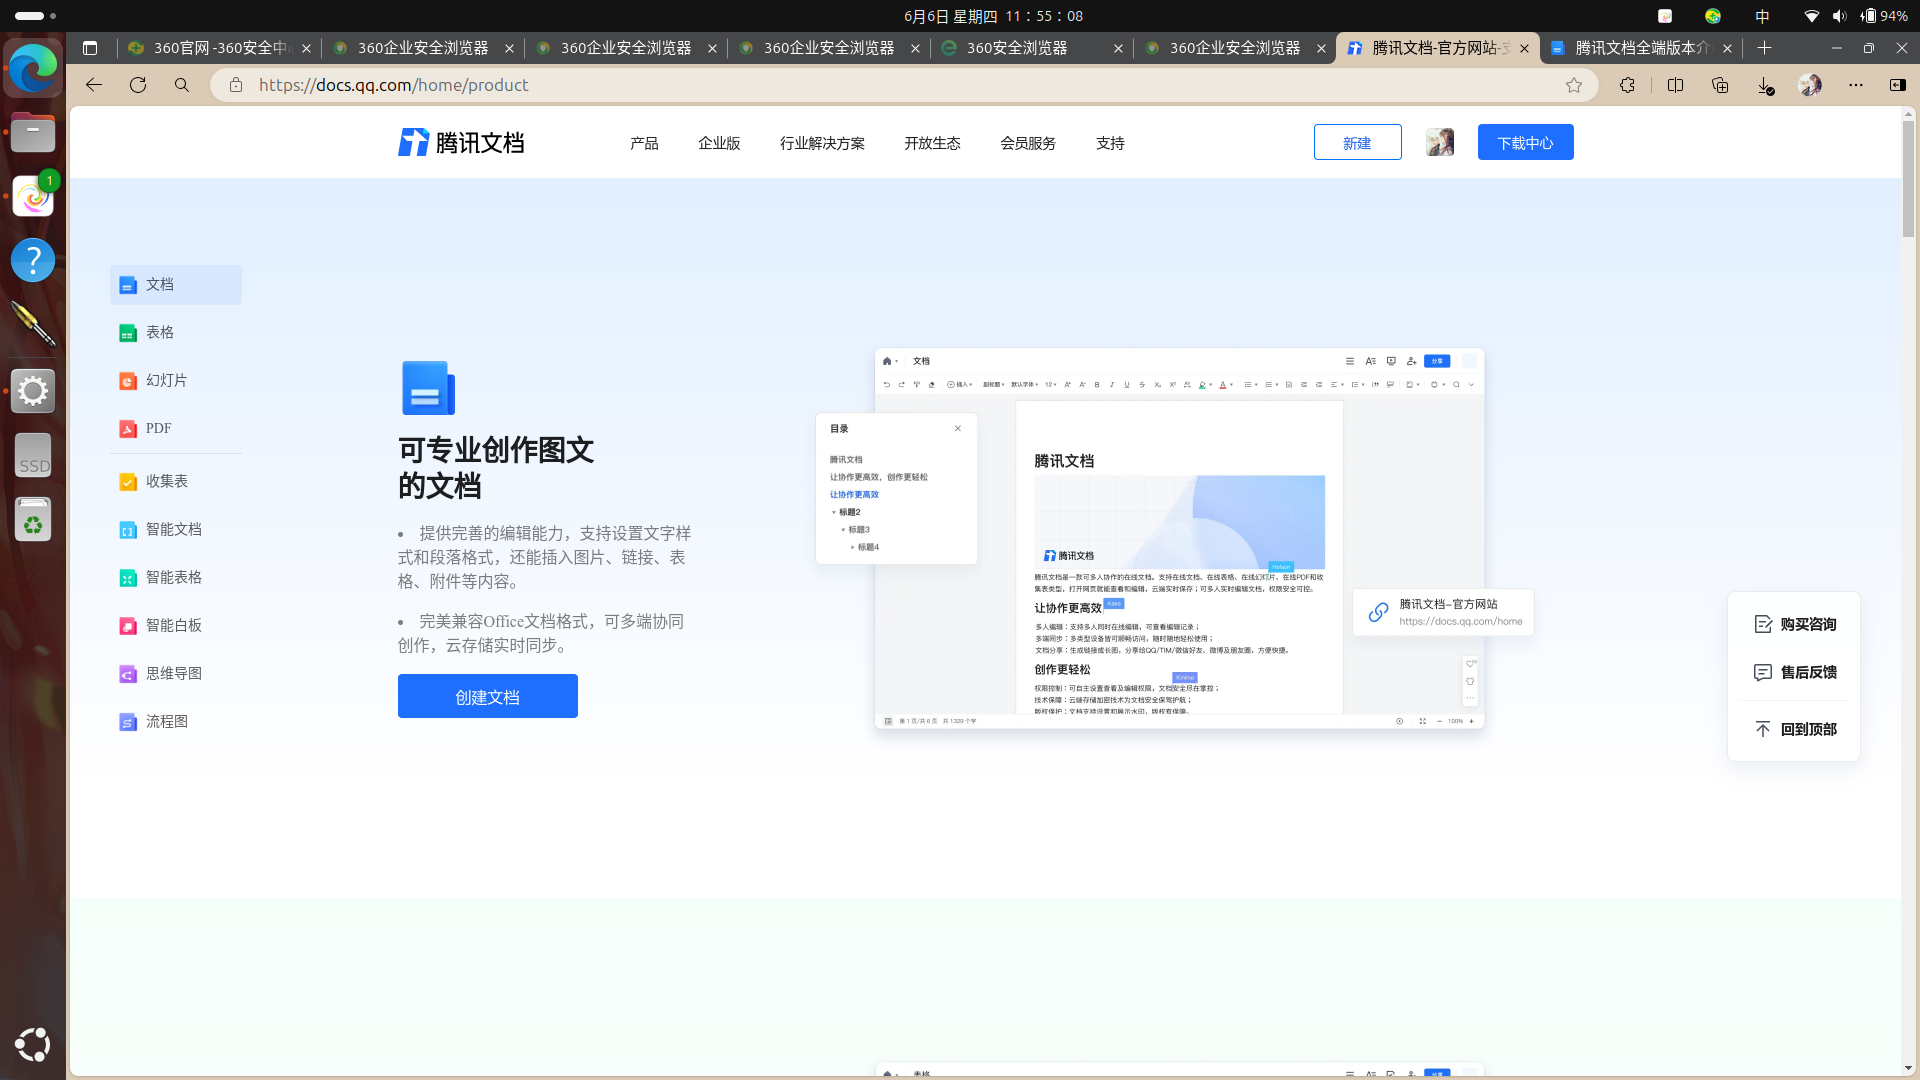
Task: Select PDF in the left sidebar
Action: pos(158,428)
